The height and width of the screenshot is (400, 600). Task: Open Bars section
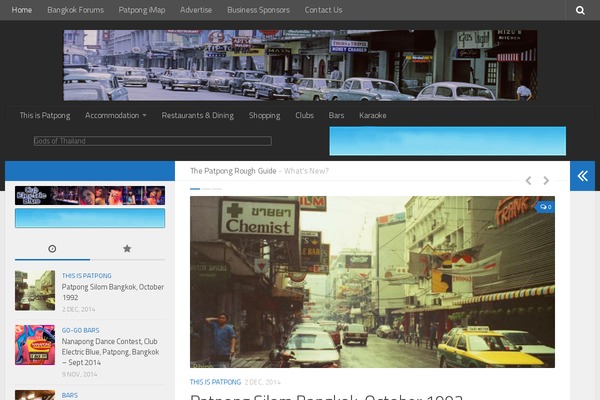pos(336,115)
